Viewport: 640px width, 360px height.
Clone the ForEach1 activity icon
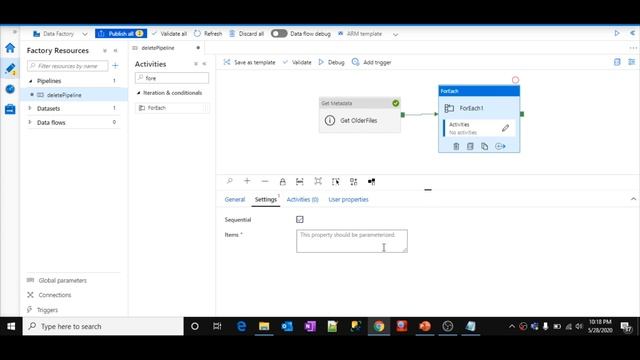484,146
